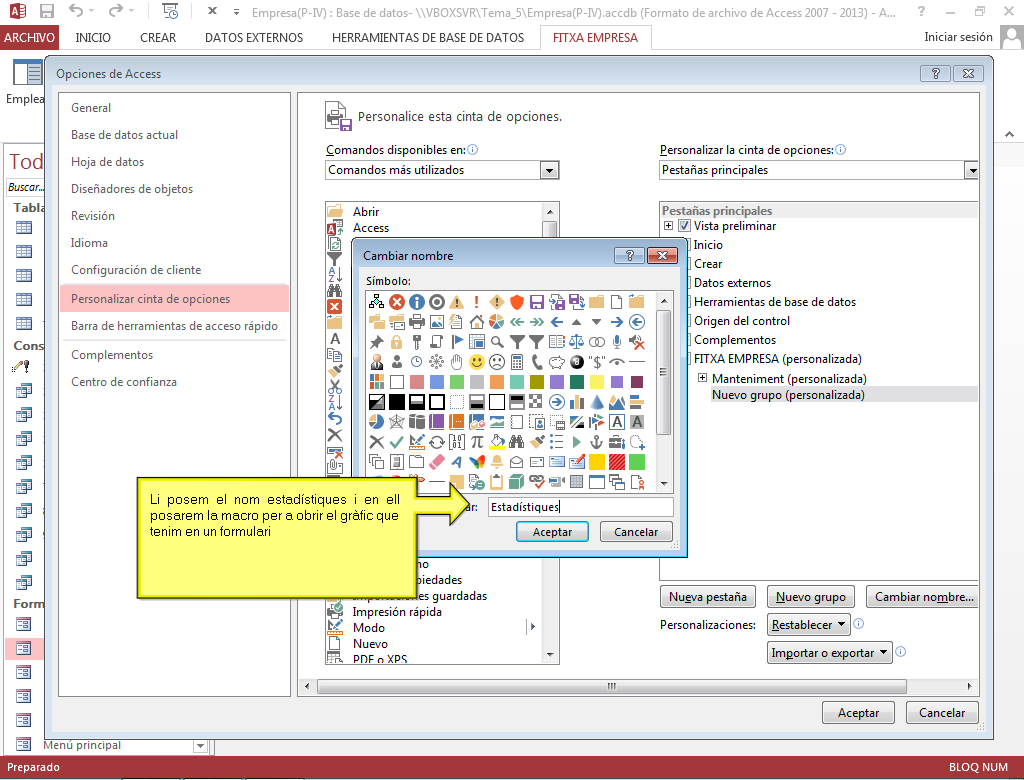The width and height of the screenshot is (1024, 780).
Task: Select the padlock symbol
Action: 396,342
